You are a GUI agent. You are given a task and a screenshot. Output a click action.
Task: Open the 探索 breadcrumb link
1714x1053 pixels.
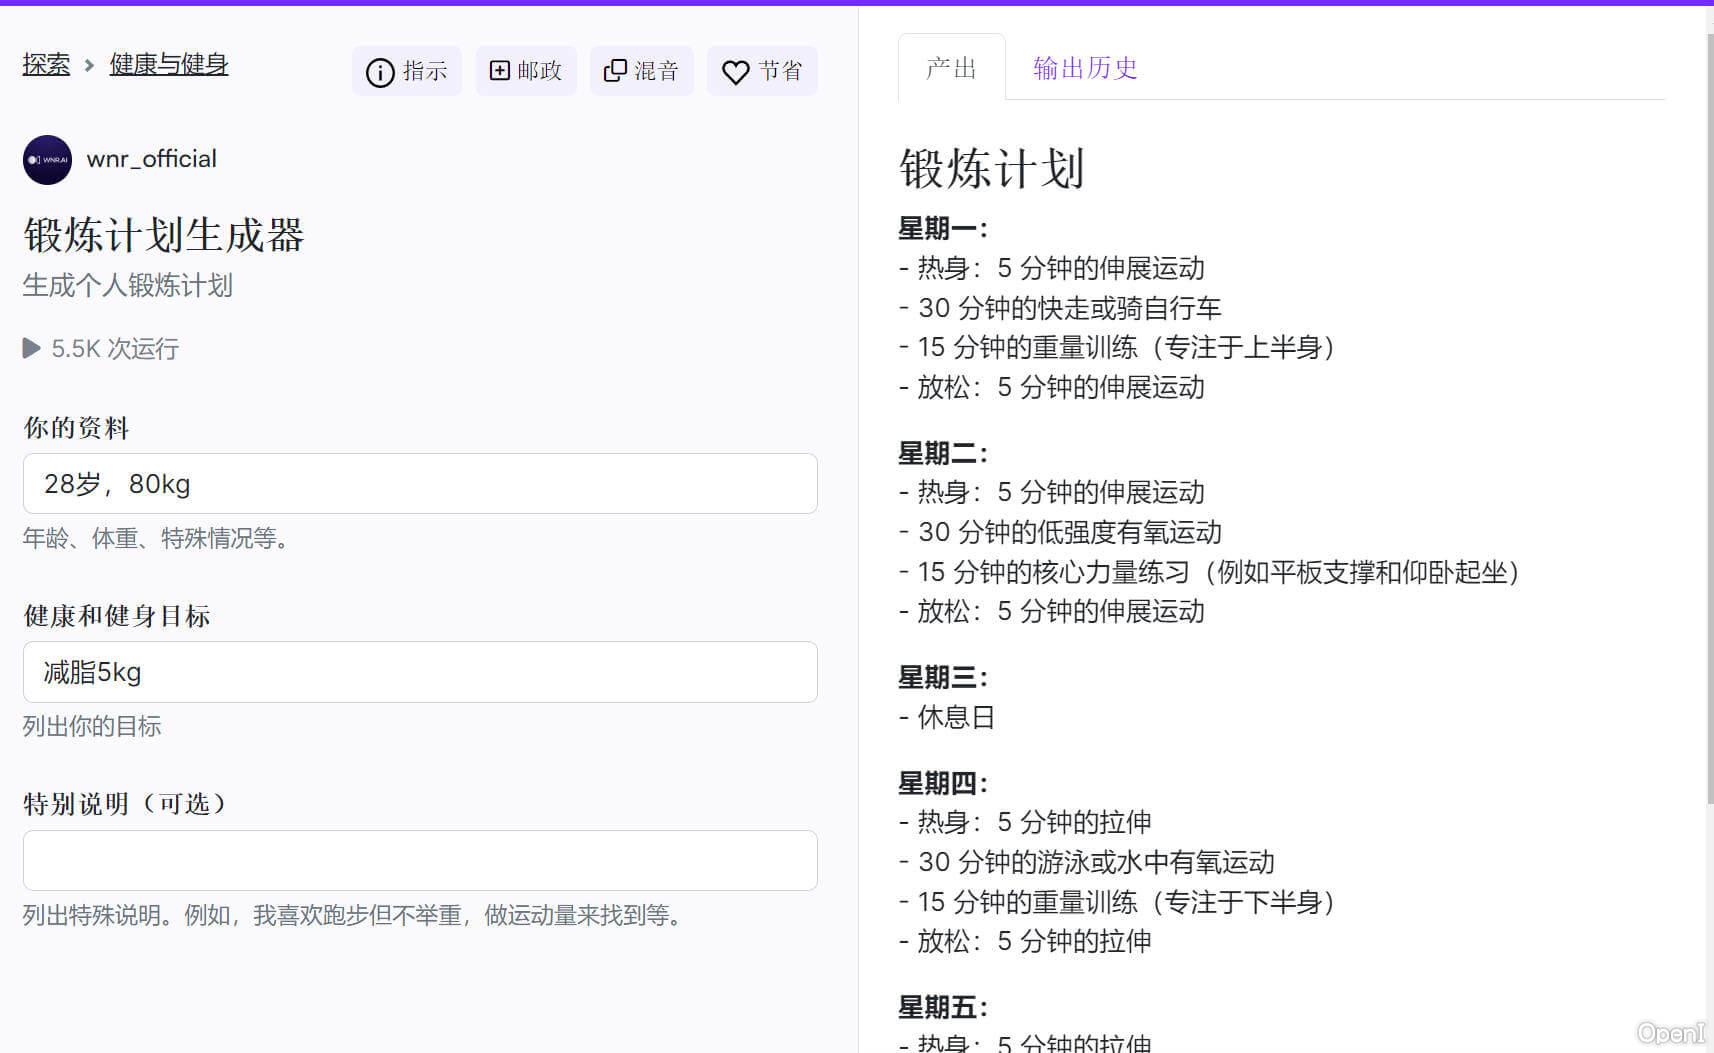(46, 64)
